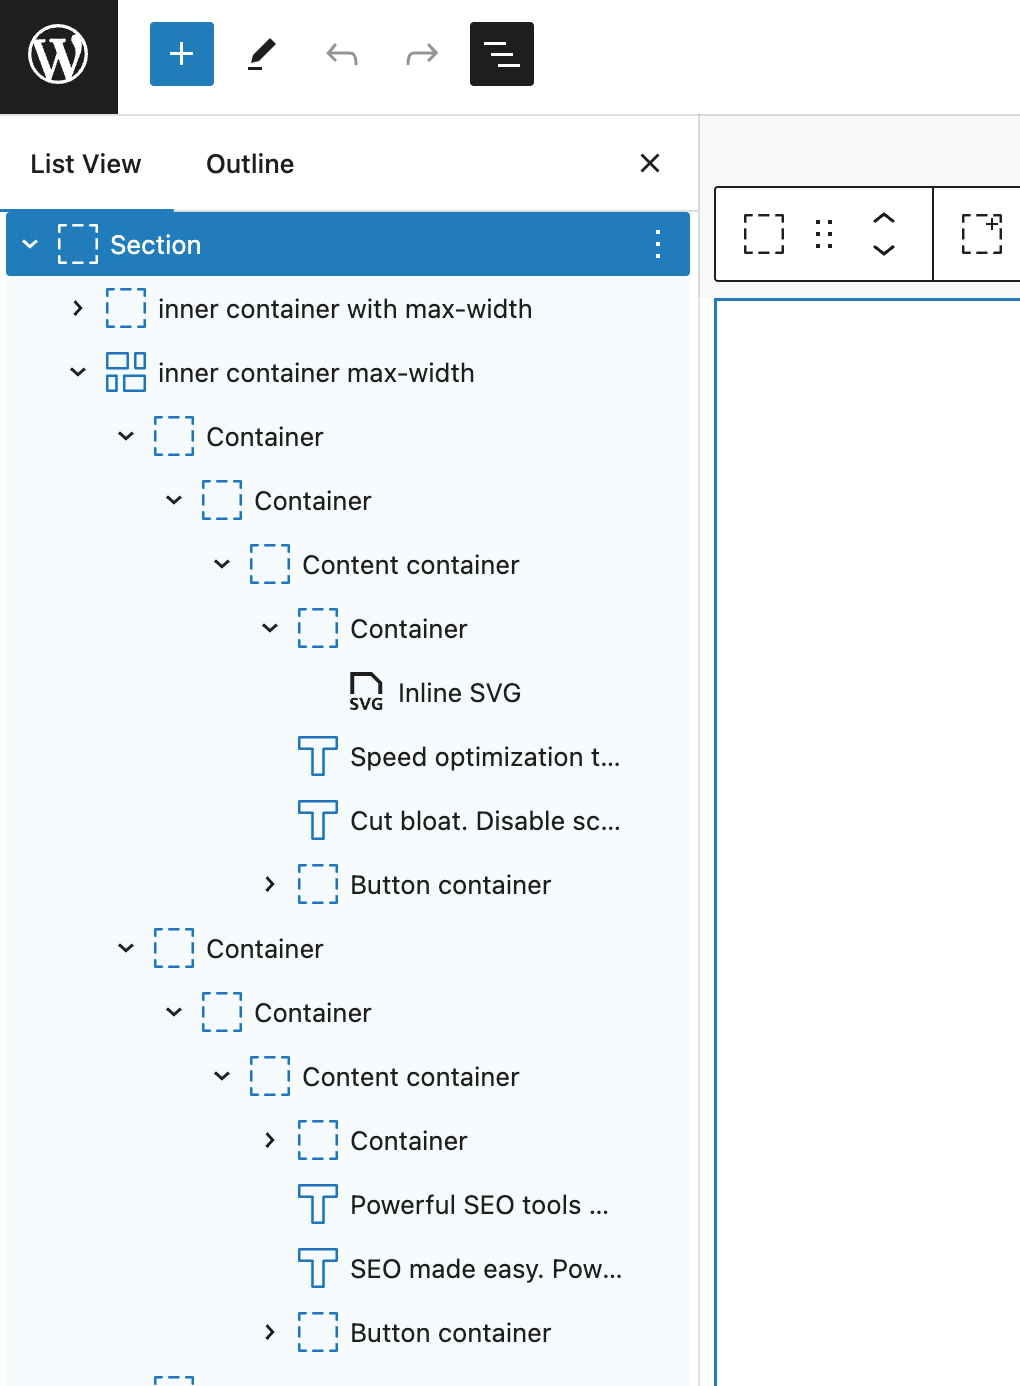Toggle the Document Overview list icon
Image resolution: width=1020 pixels, height=1386 pixels.
502,54
